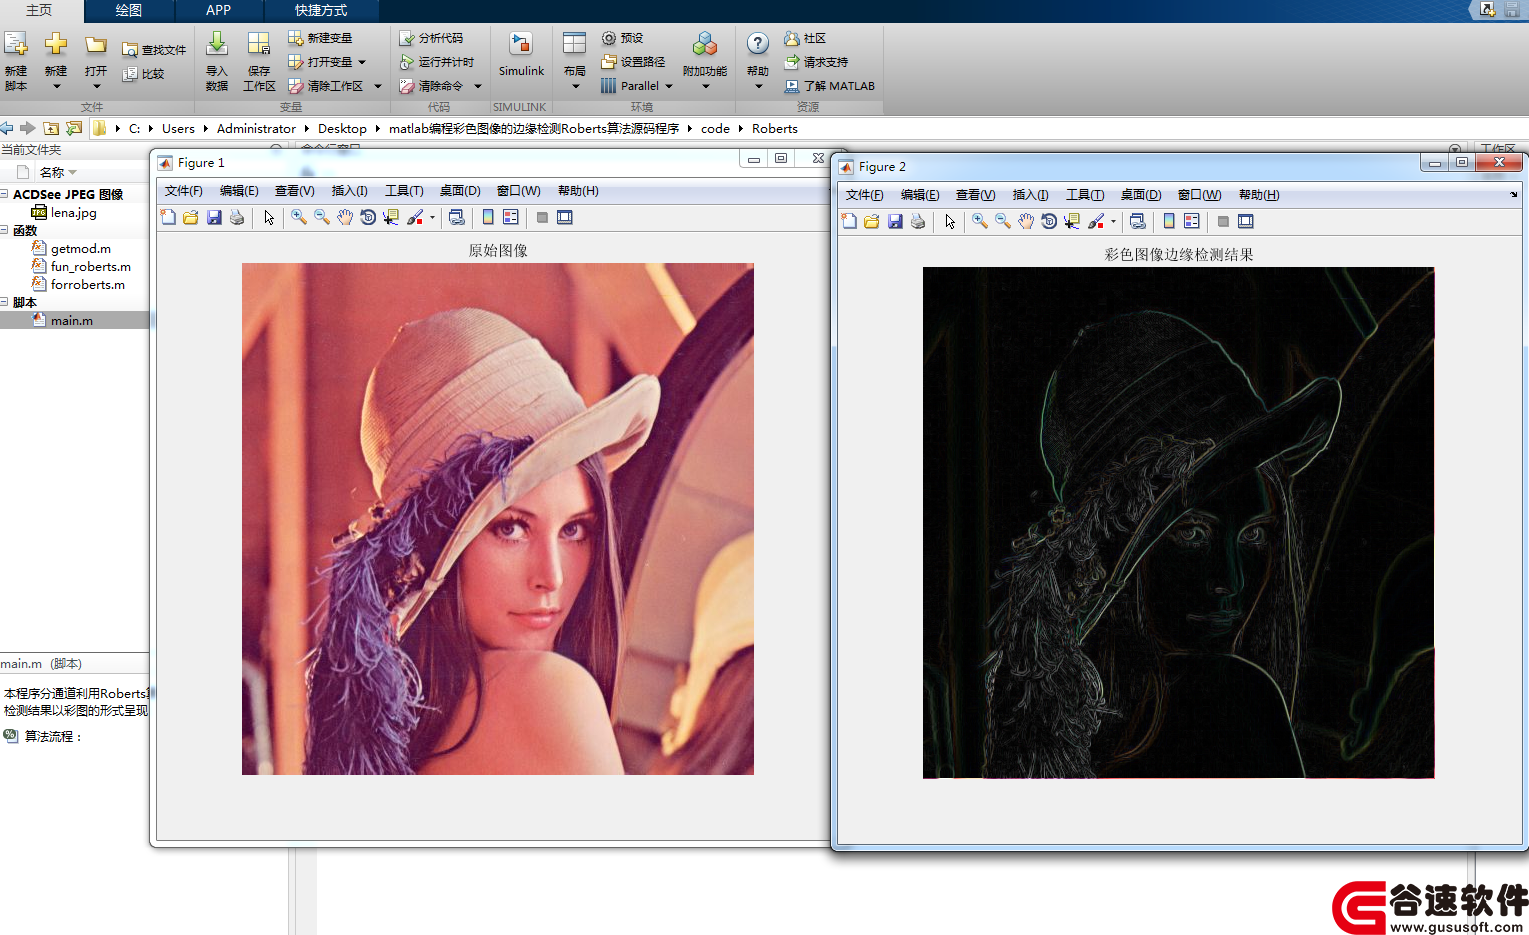
Task: Click Find Files (查找文件)
Action: tap(154, 50)
